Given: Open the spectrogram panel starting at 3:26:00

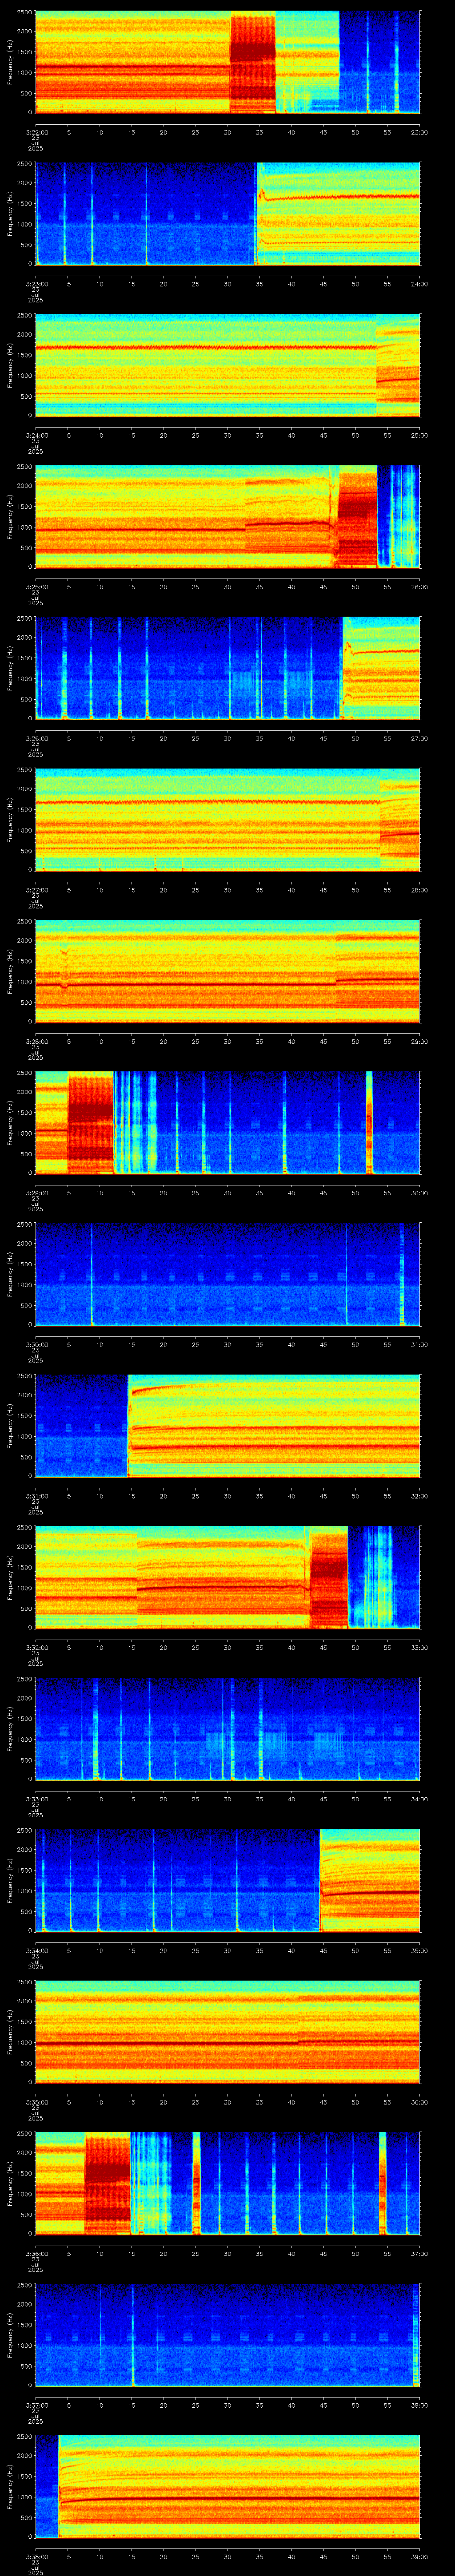Looking at the screenshot, I should point(228,668).
